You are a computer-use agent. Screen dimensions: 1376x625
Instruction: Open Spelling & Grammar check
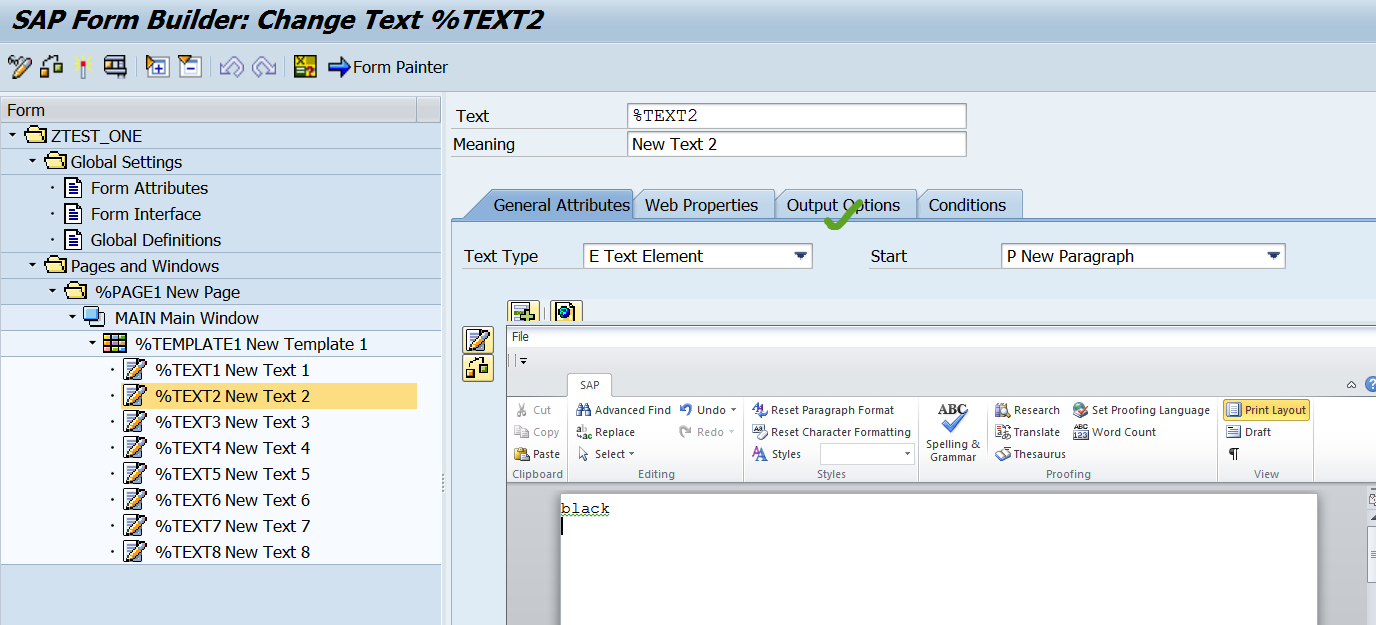953,432
